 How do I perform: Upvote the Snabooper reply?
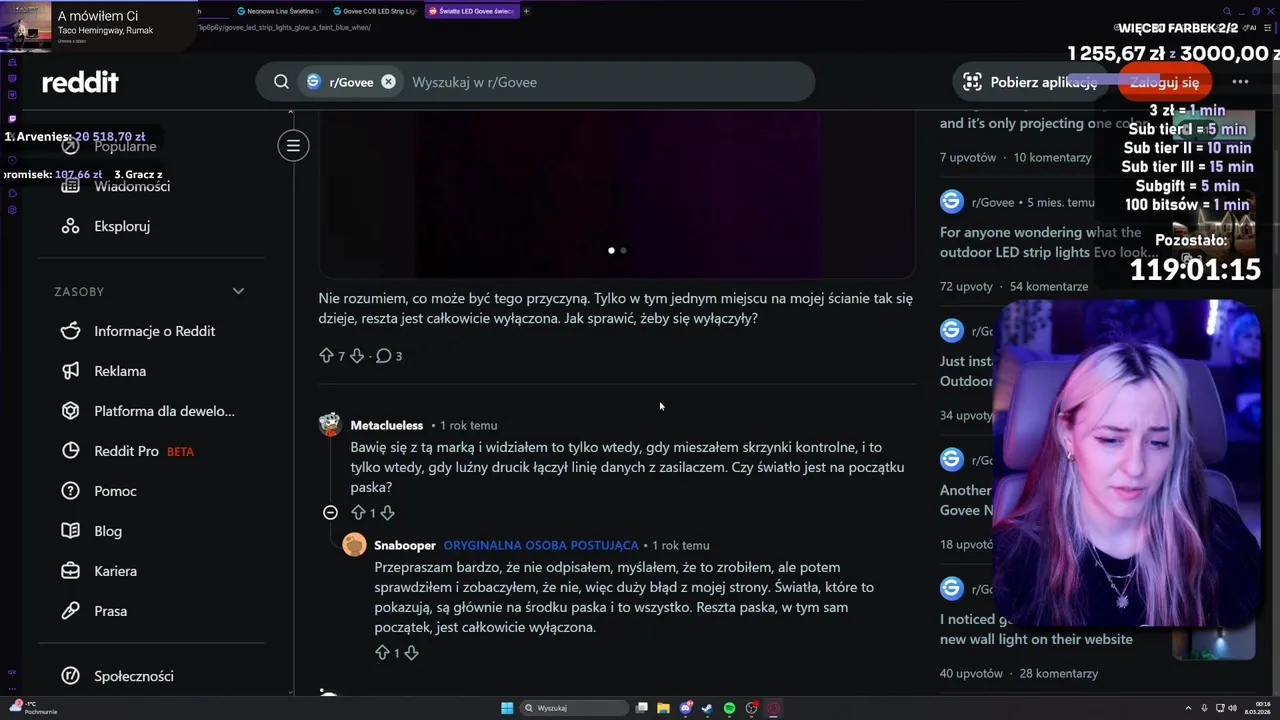tap(382, 653)
